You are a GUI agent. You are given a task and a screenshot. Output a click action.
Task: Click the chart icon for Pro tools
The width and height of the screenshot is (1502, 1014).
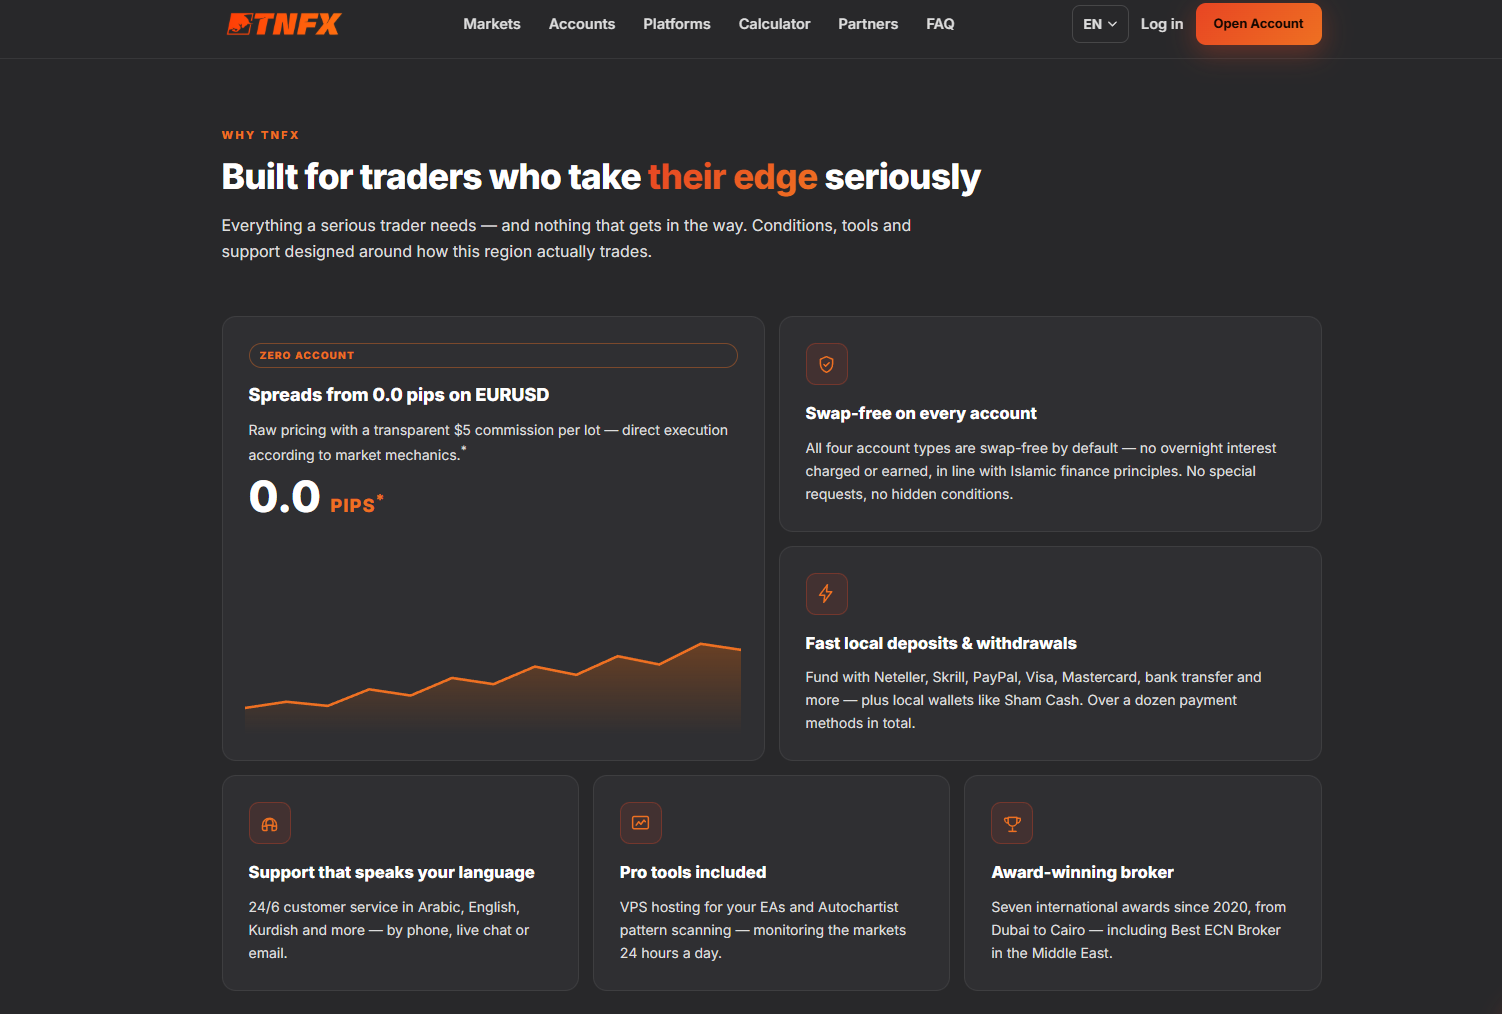[x=640, y=823]
